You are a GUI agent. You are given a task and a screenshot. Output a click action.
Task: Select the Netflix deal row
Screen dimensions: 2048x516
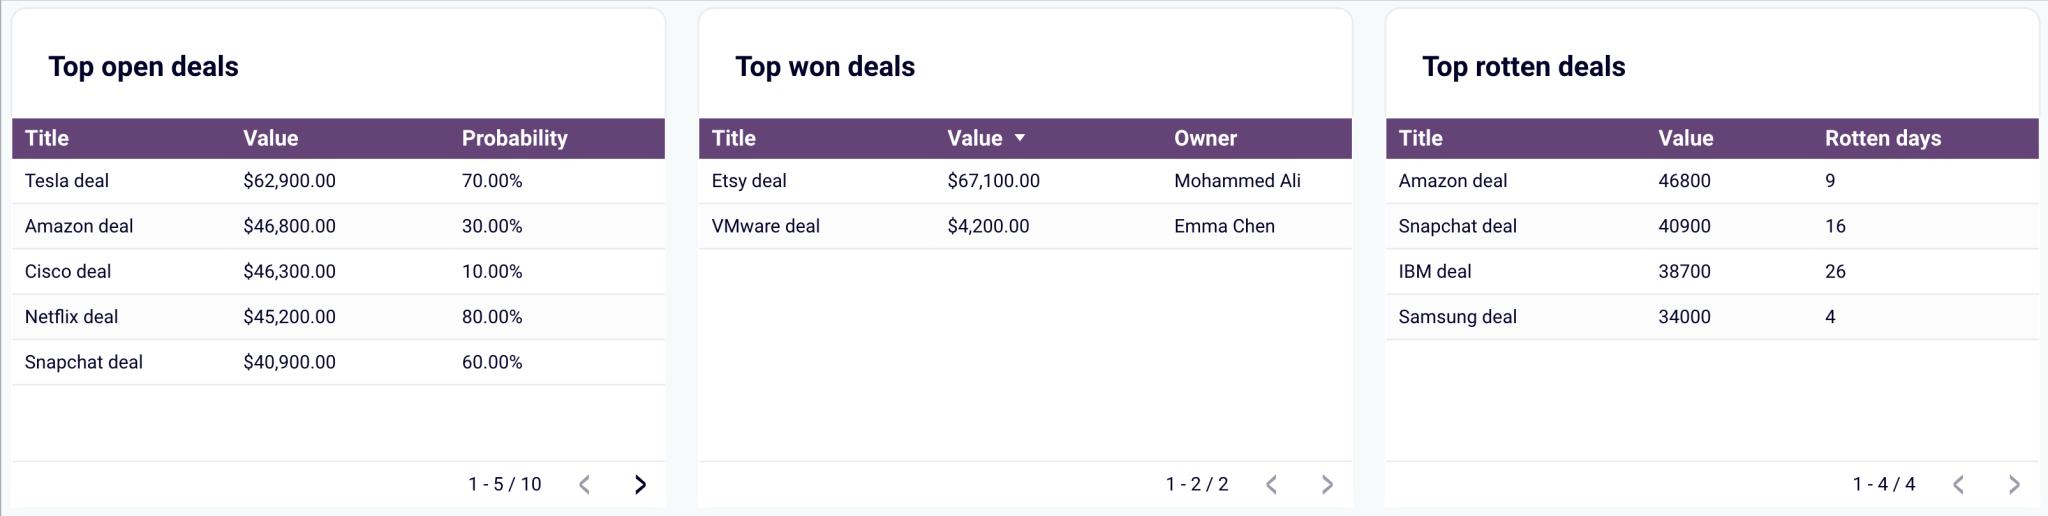(x=71, y=317)
